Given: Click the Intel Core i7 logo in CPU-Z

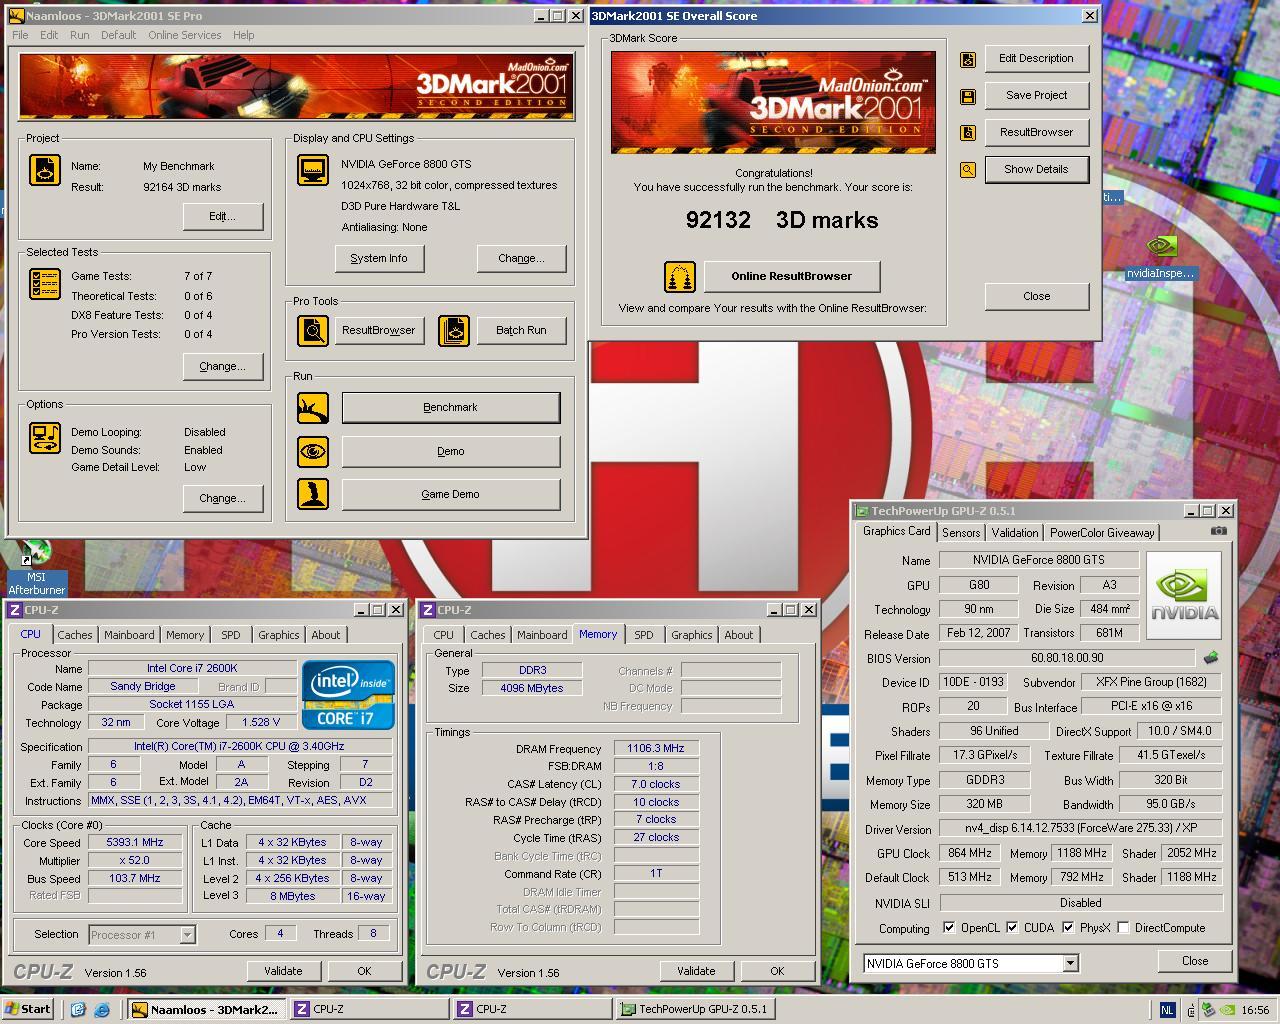Looking at the screenshot, I should tap(348, 694).
